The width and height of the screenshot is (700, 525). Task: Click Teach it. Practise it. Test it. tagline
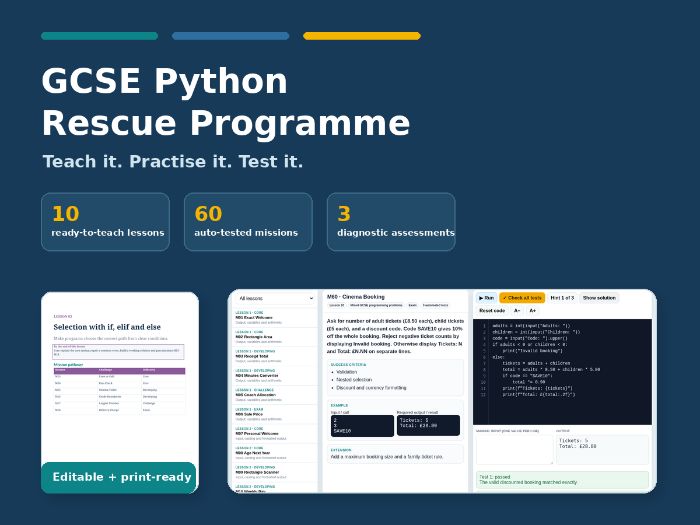173,161
